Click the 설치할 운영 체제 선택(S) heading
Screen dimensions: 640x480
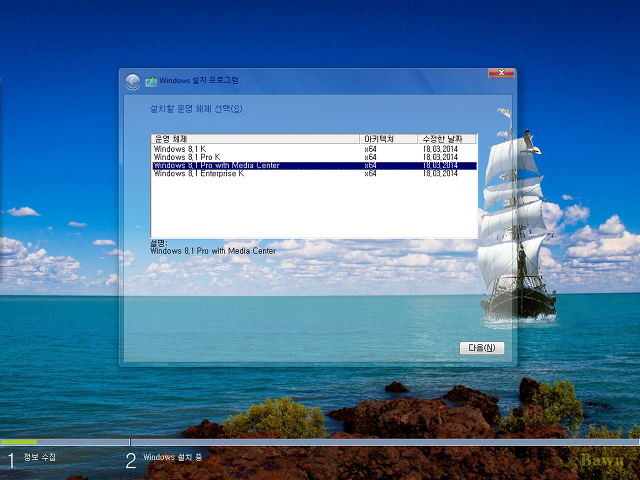[196, 109]
